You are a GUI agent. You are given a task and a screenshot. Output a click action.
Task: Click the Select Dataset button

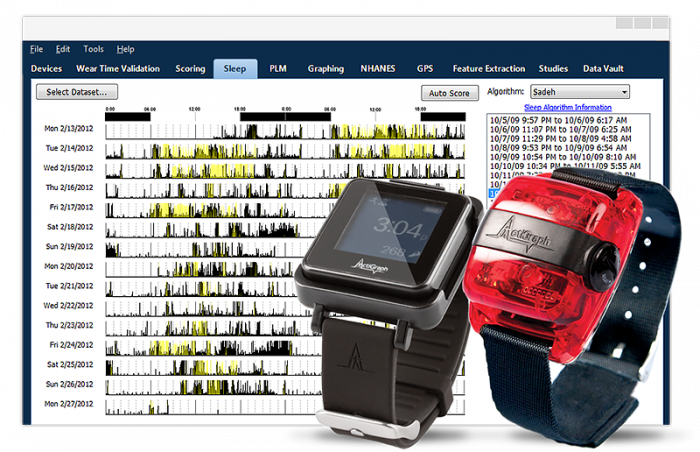pos(77,92)
